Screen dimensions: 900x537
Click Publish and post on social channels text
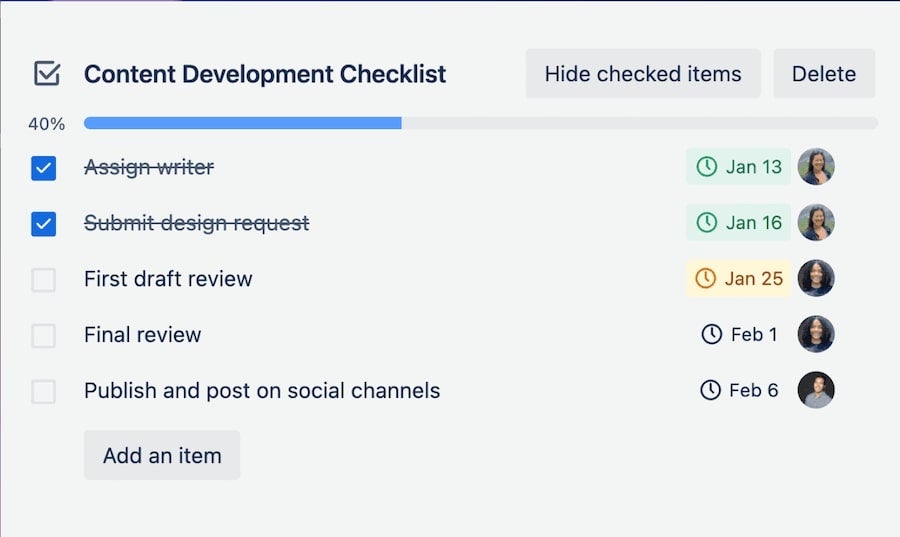(262, 391)
